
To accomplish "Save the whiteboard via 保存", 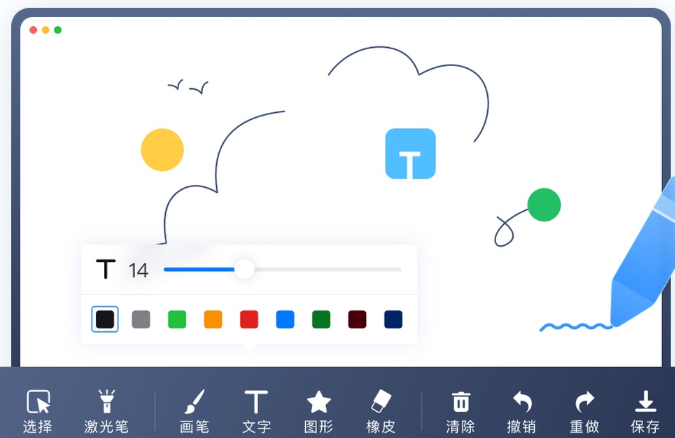I will (645, 411).
